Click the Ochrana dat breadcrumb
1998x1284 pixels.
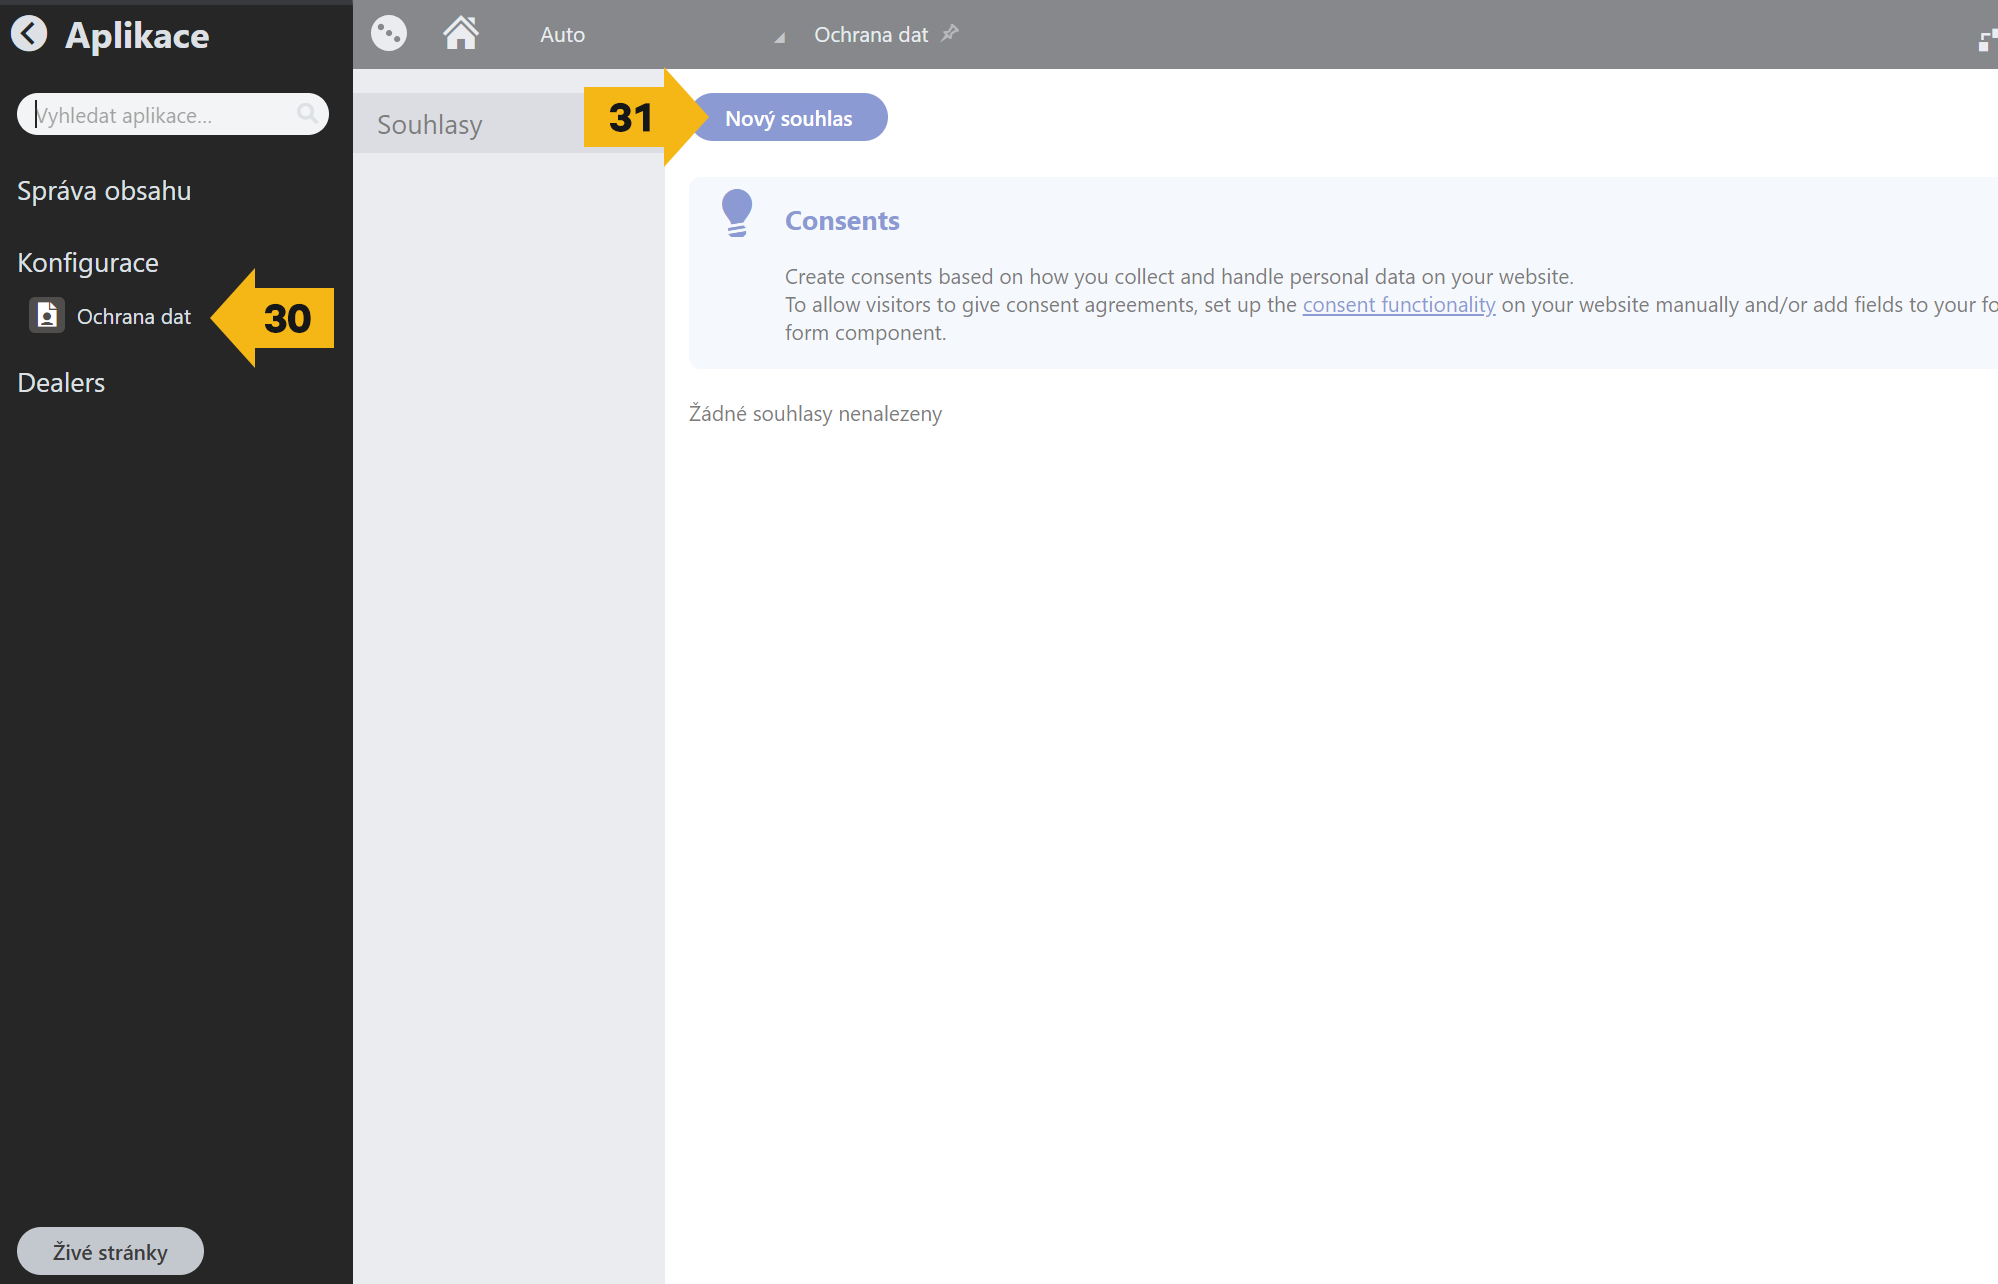click(x=871, y=35)
